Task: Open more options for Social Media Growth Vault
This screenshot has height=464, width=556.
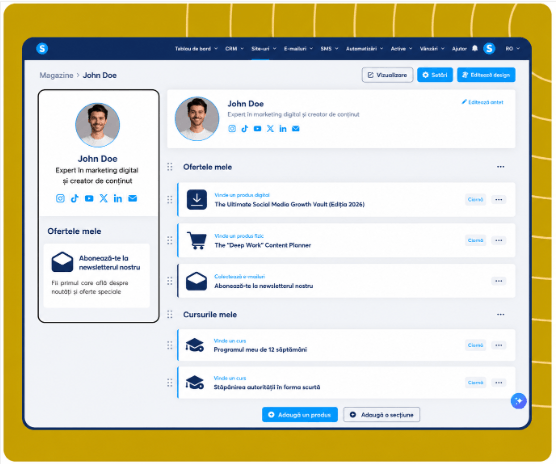Action: pos(499,200)
